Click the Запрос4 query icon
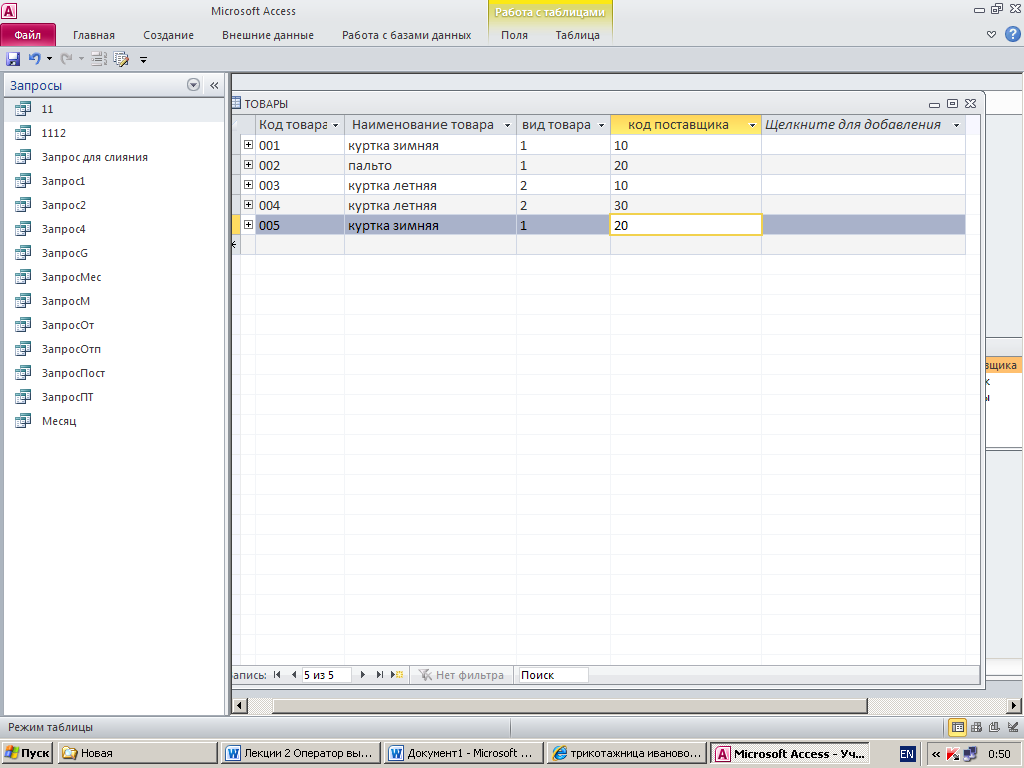This screenshot has height=768, width=1024. coord(23,229)
